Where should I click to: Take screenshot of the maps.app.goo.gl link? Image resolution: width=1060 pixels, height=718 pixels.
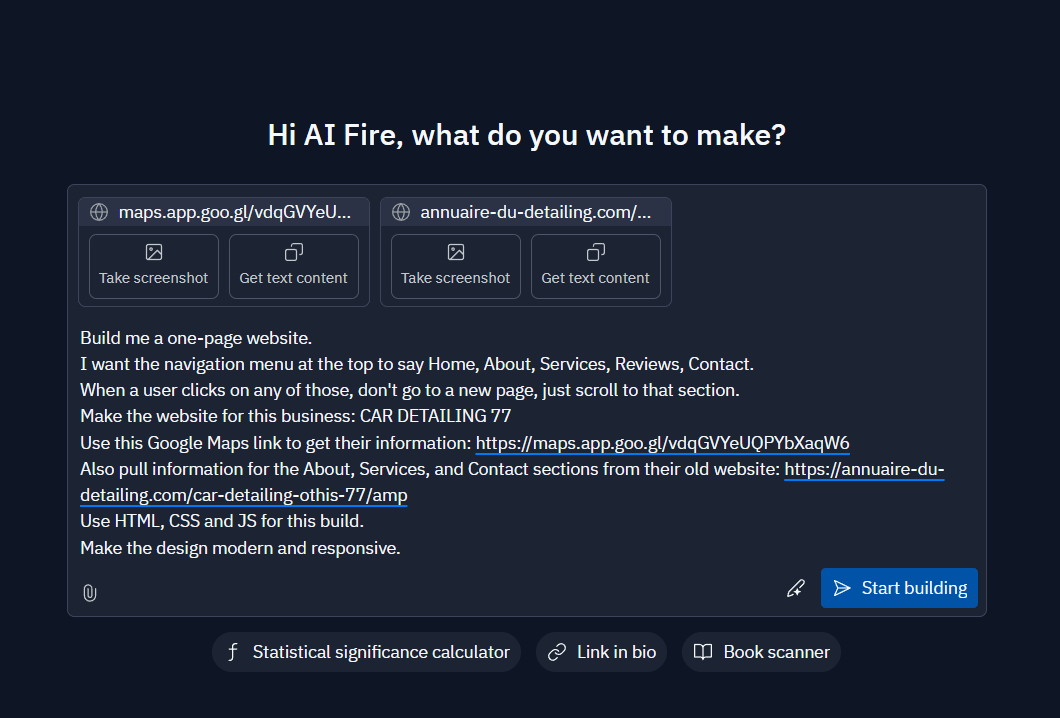pyautogui.click(x=153, y=266)
